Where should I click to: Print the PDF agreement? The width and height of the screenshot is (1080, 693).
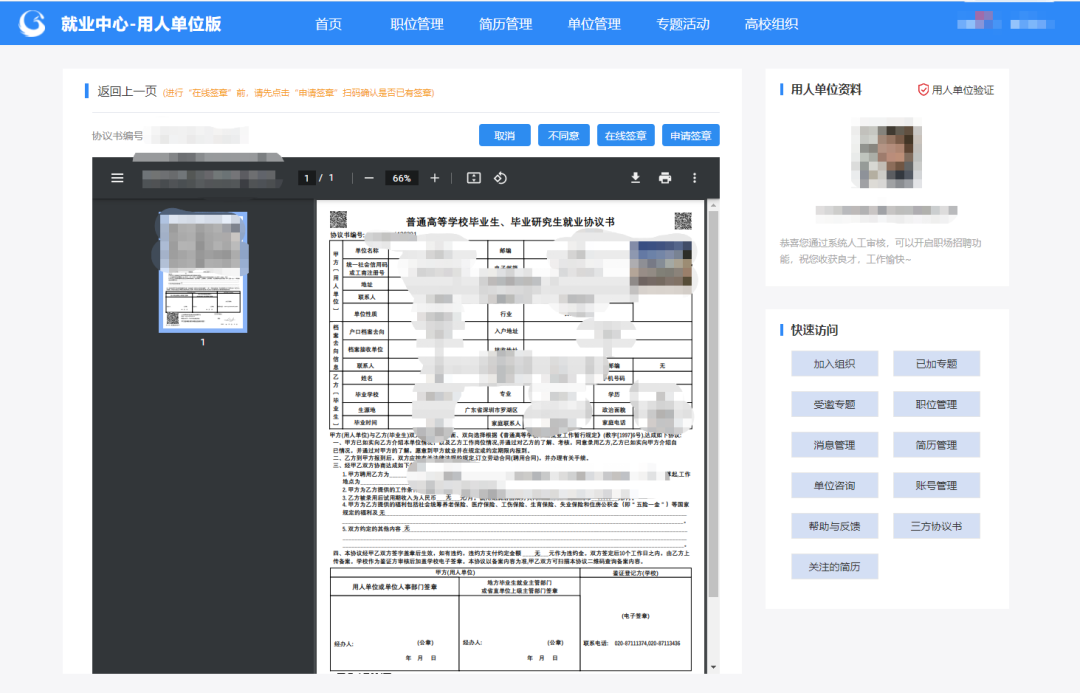coord(665,178)
